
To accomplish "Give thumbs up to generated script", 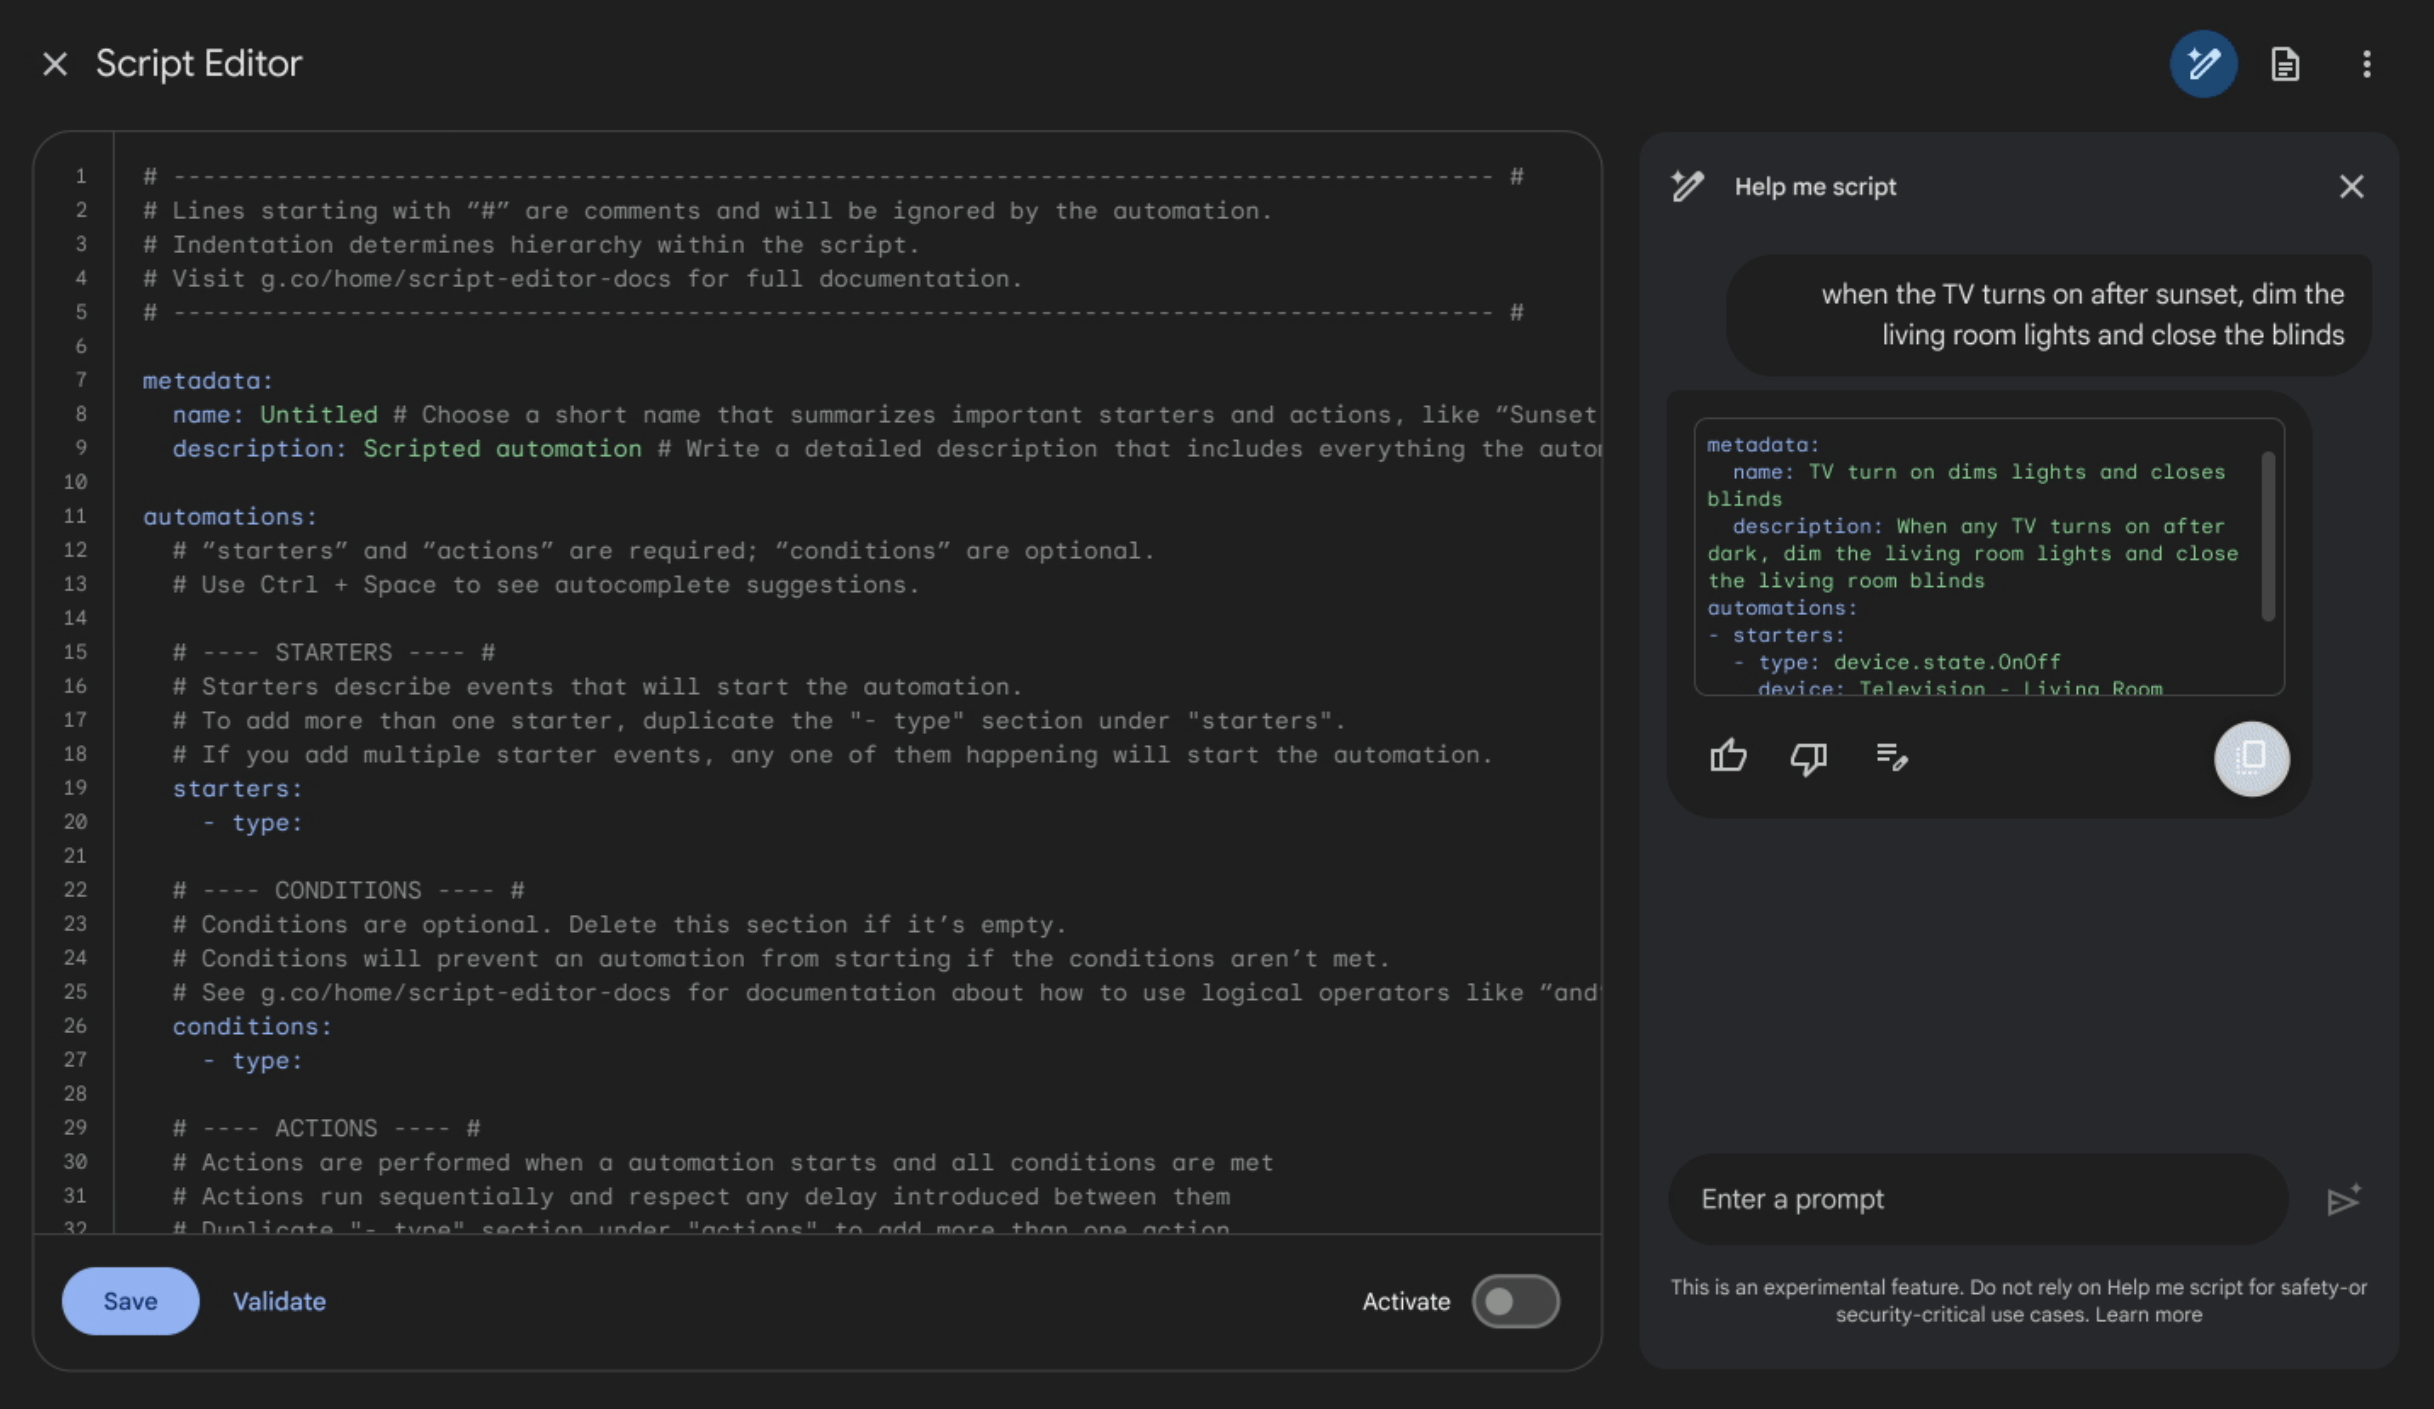I will coord(1728,756).
